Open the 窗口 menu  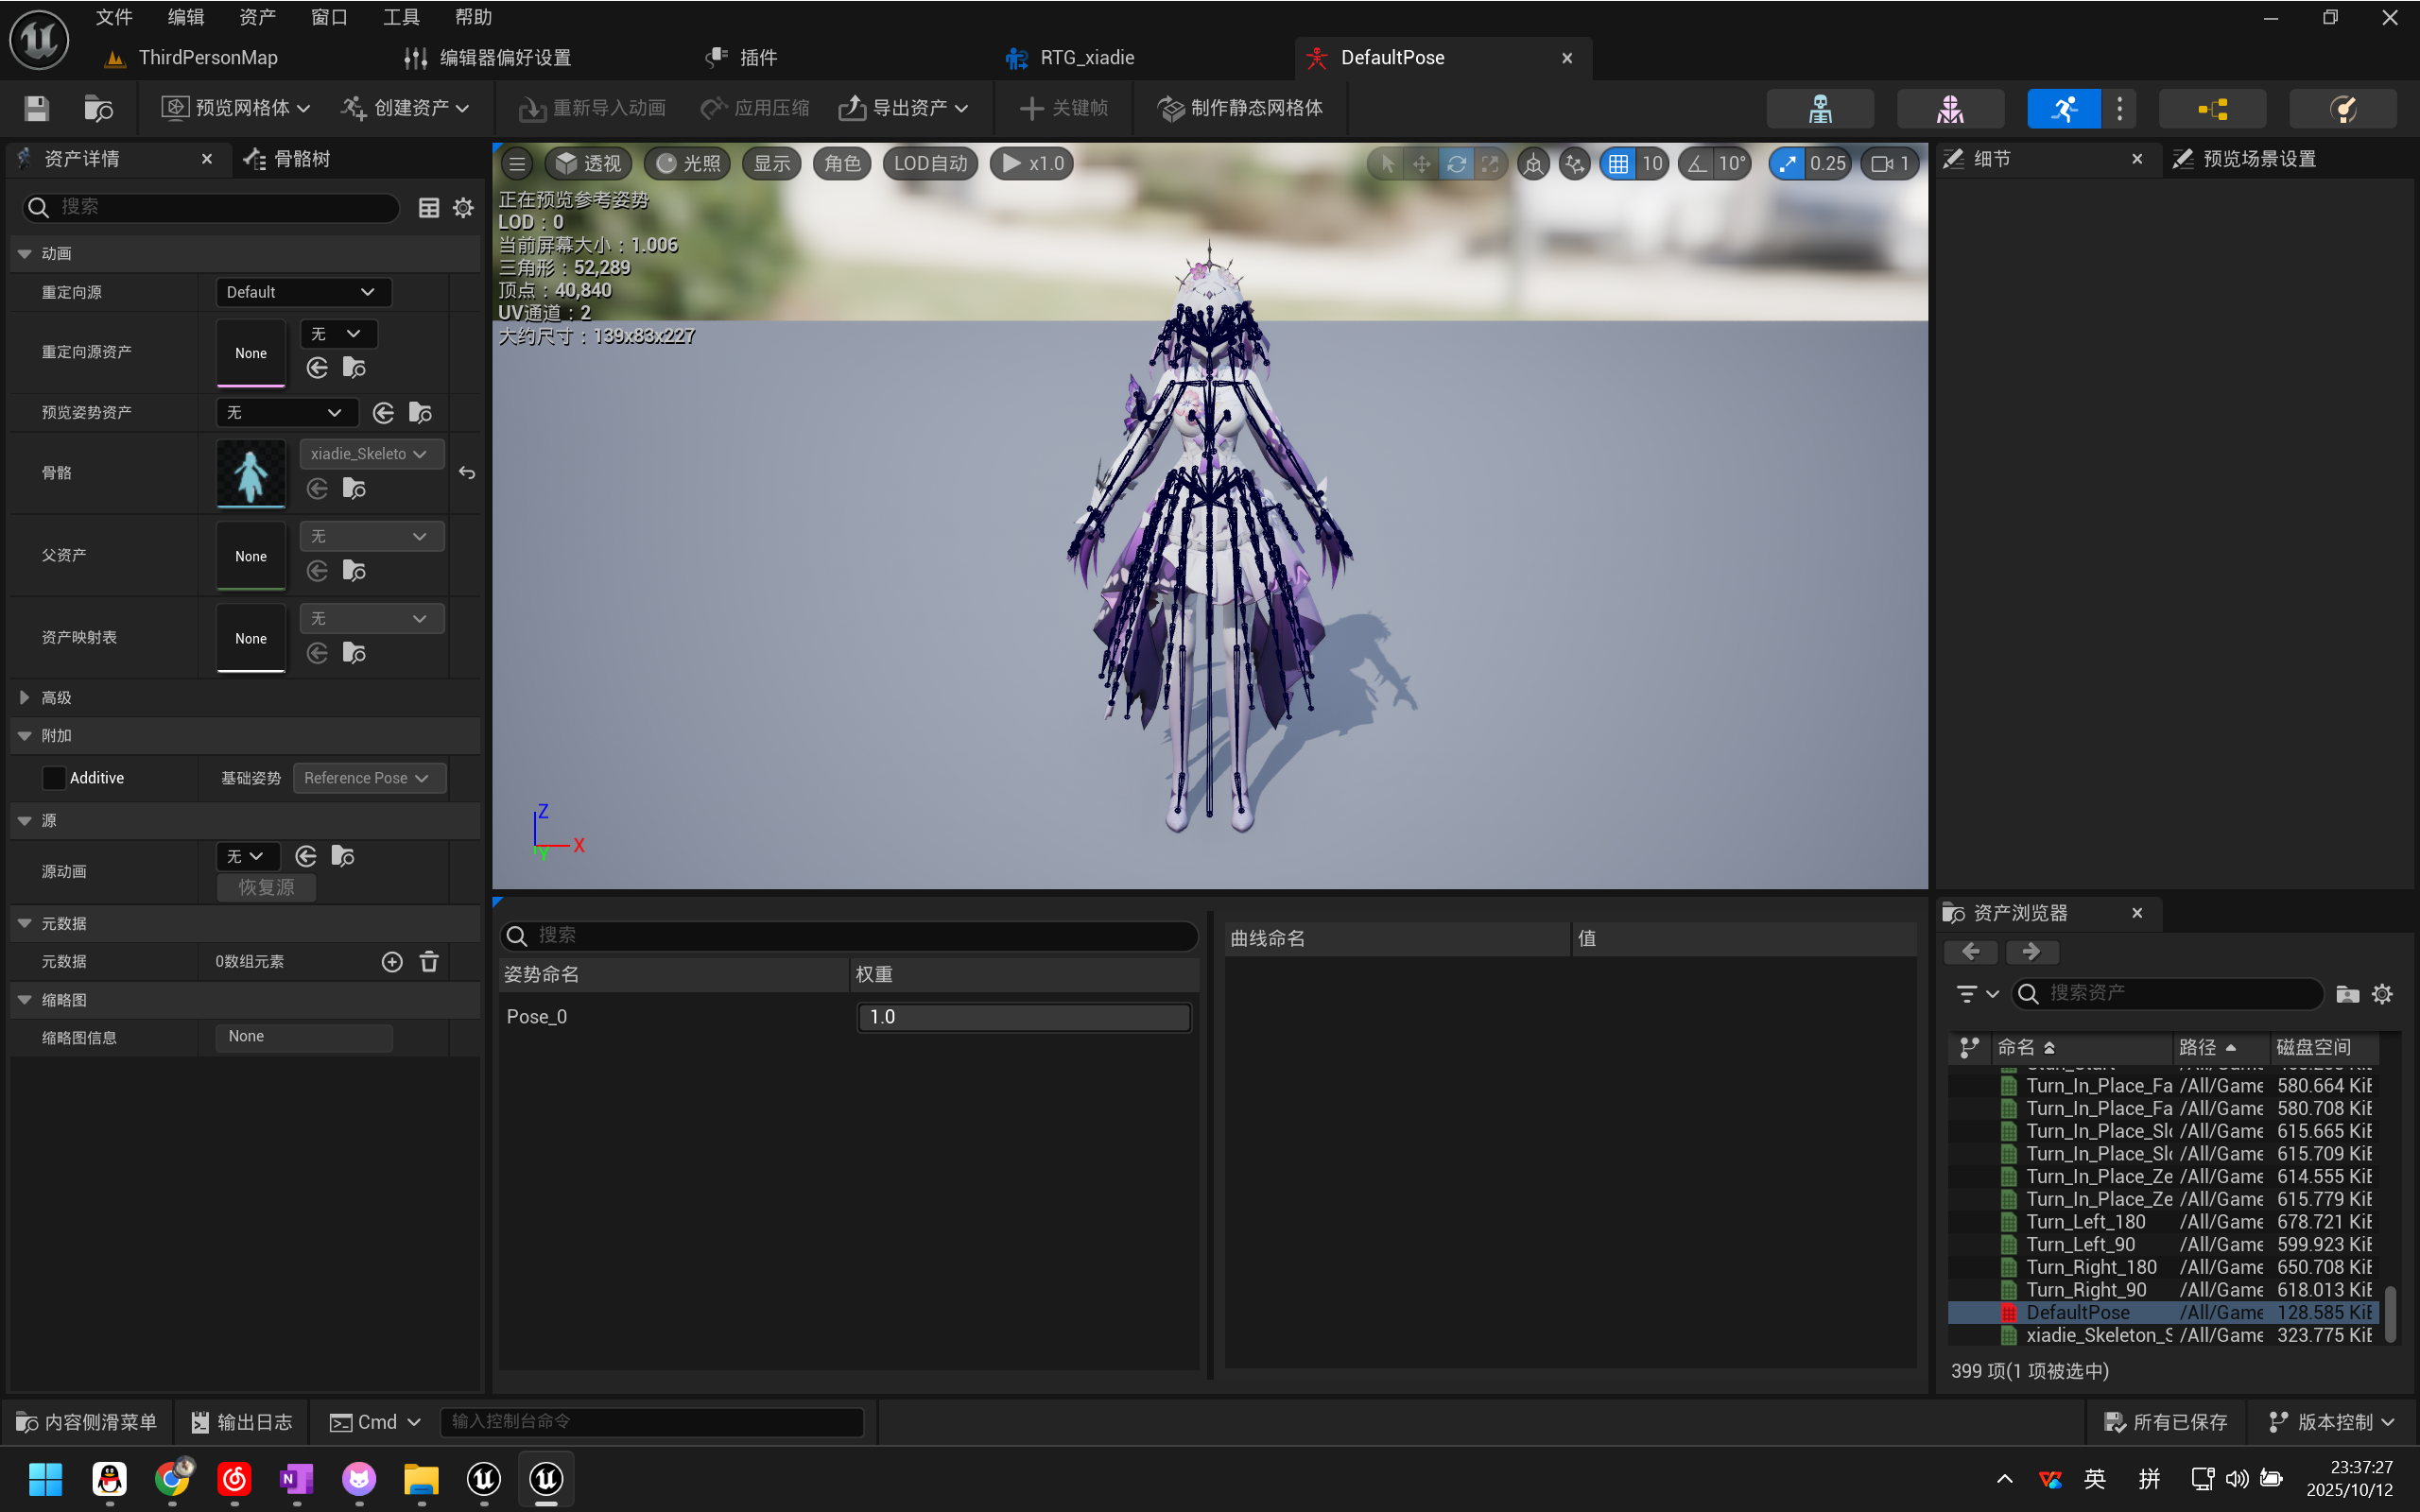pos(328,17)
